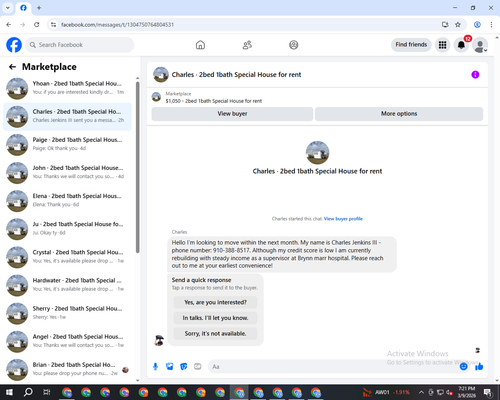Open a new browser tab
The height and width of the screenshot is (400, 500).
[39, 8]
